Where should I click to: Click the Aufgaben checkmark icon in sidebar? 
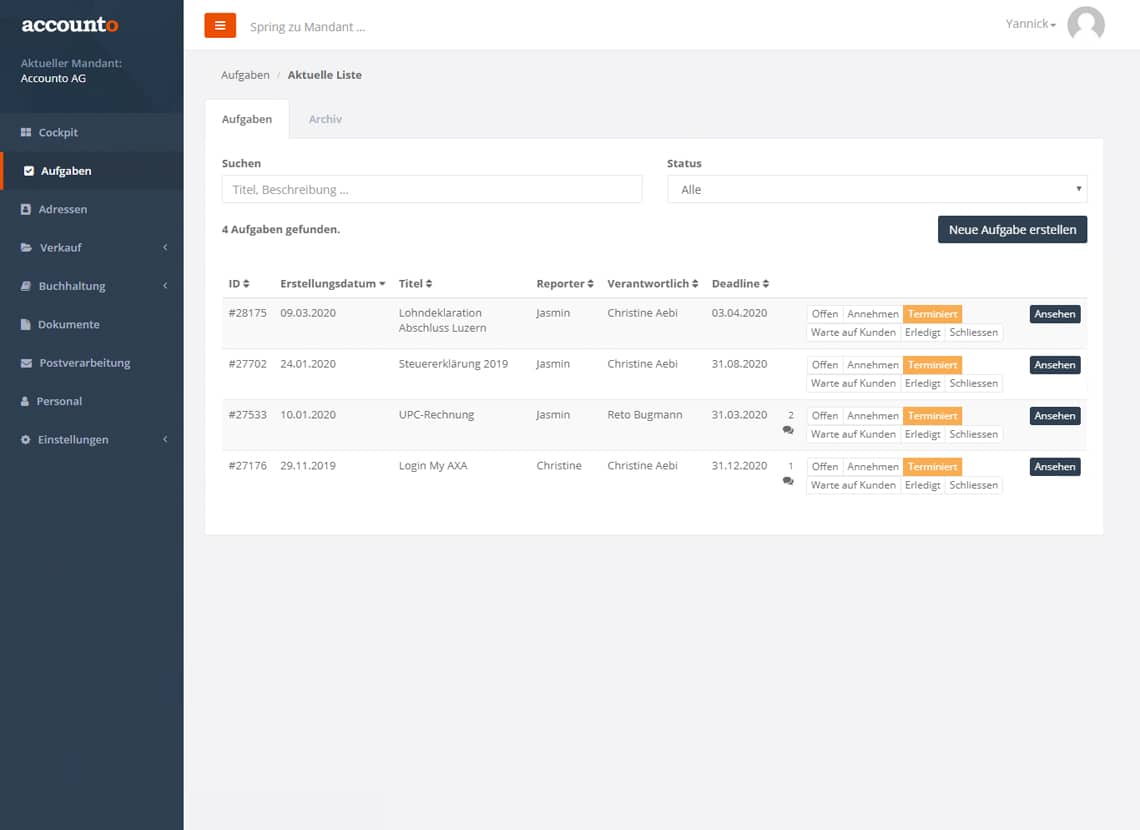29,171
